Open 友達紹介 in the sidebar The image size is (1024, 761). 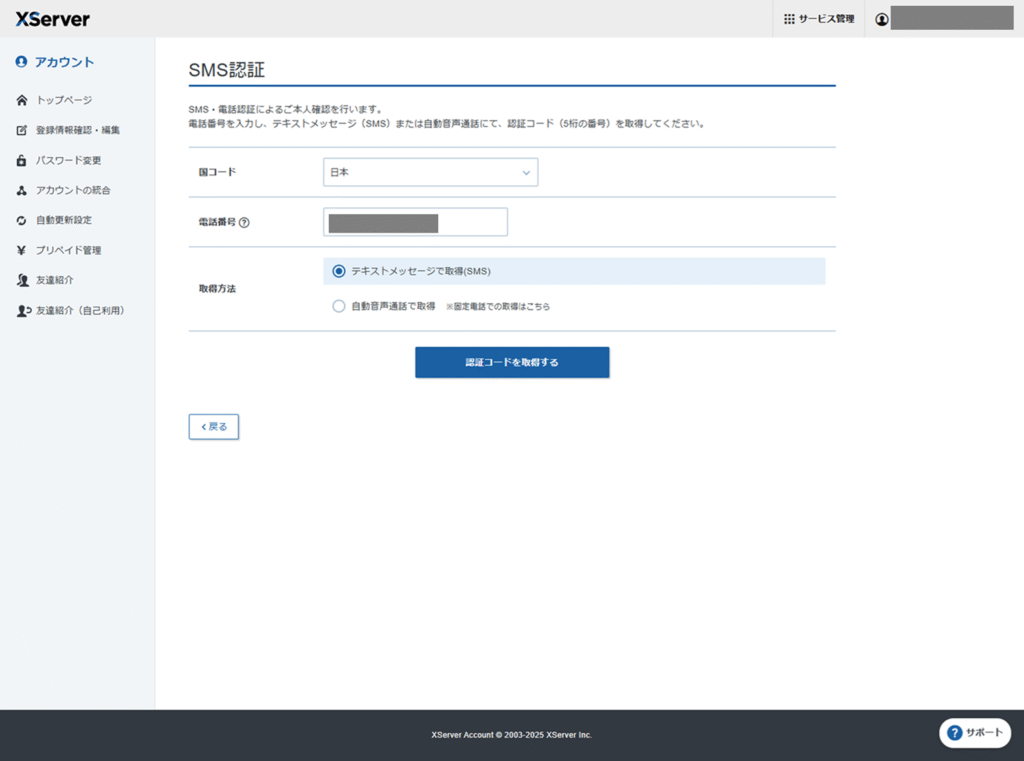(54, 280)
